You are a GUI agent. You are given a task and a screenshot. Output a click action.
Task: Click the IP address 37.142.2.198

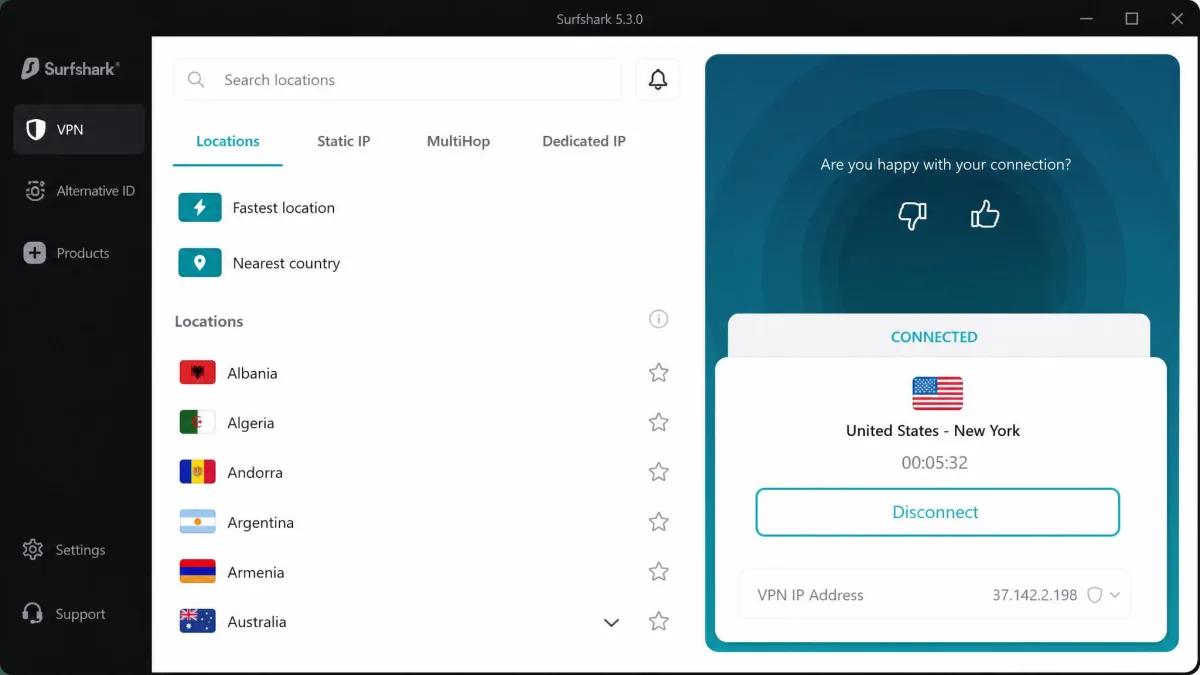point(1035,595)
